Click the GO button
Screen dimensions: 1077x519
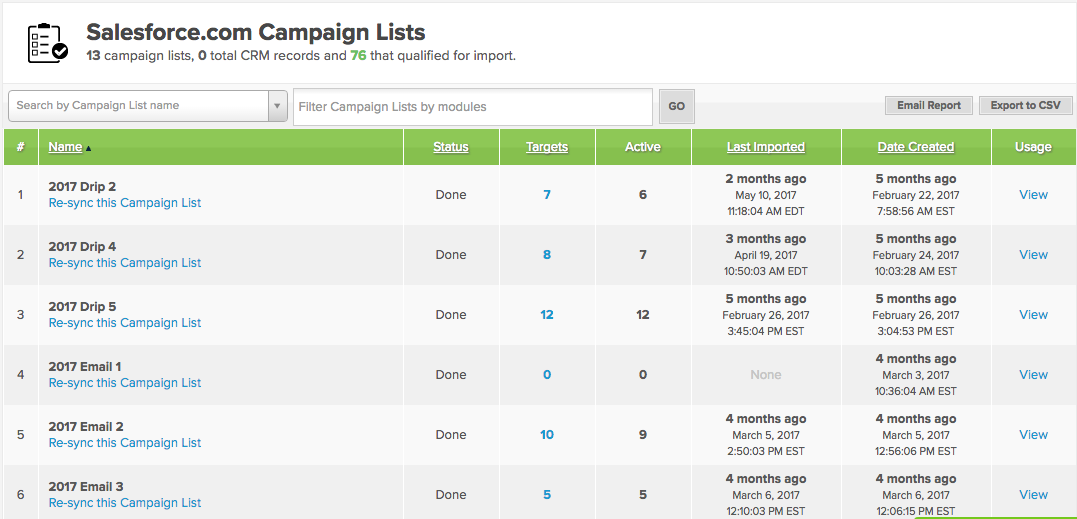pos(677,106)
